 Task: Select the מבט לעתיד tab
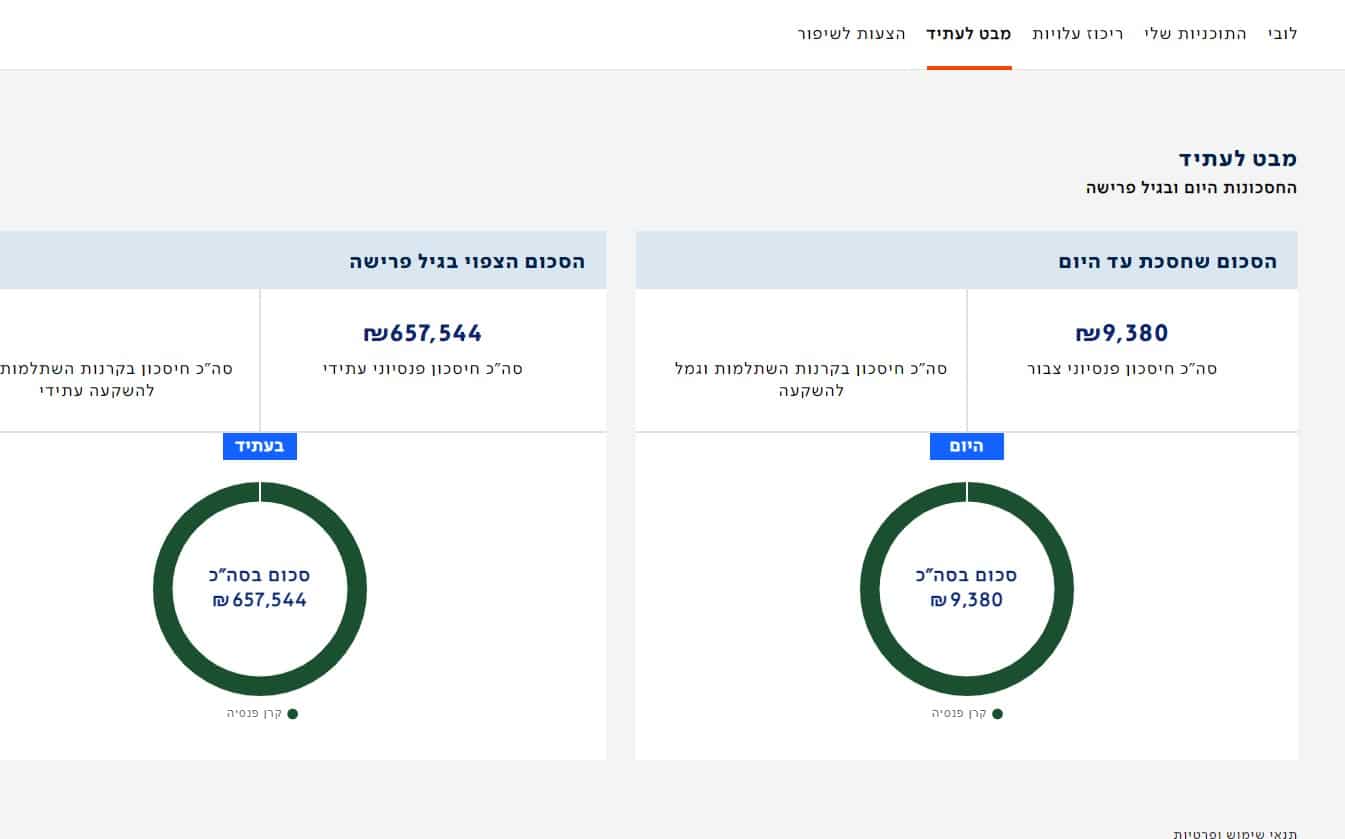(x=969, y=34)
